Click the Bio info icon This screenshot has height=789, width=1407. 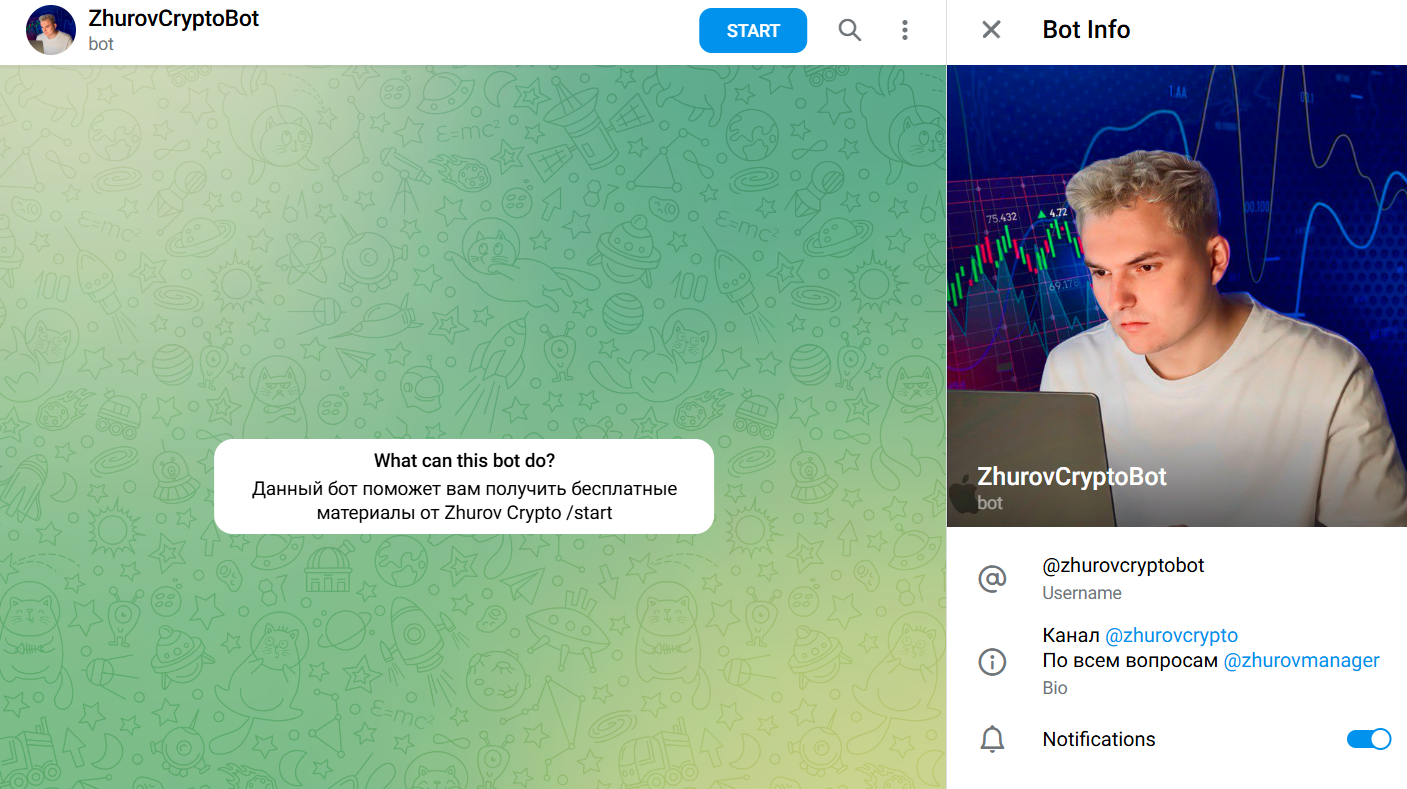[992, 661]
